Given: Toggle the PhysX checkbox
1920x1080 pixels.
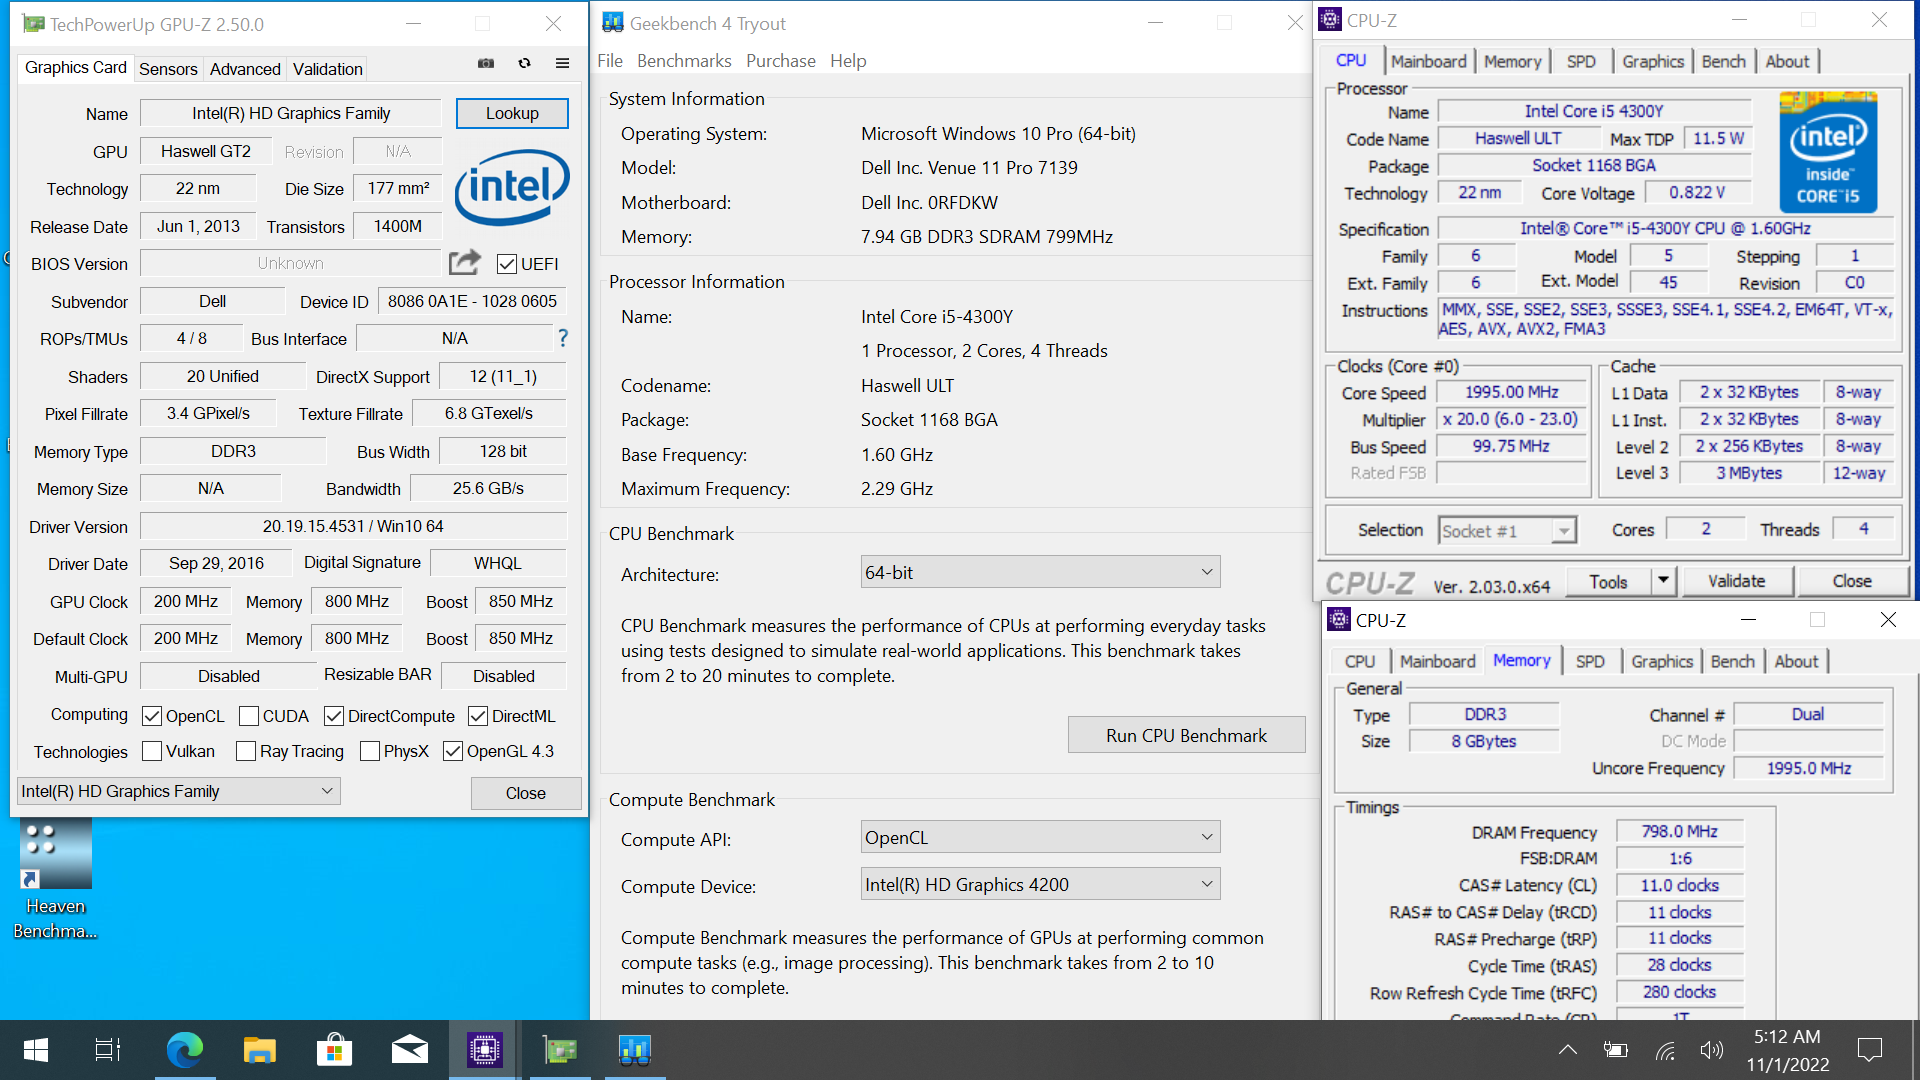Looking at the screenshot, I should (369, 751).
